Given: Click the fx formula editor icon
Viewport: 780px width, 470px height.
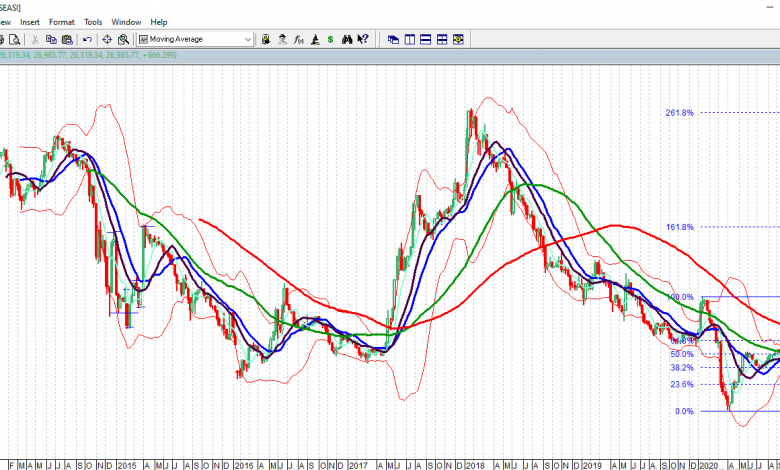Looking at the screenshot, I should coord(299,40).
